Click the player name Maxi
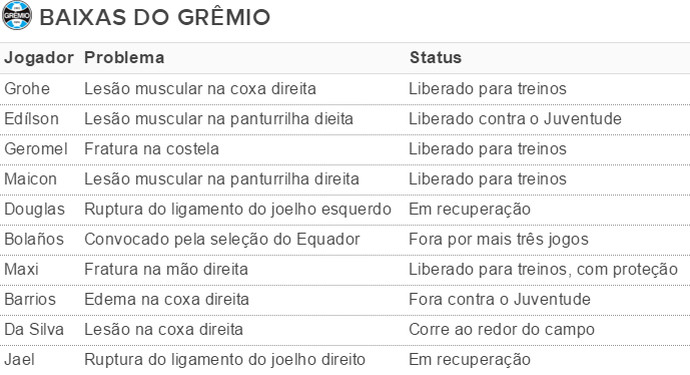Screen dimensions: 690x375 [x=21, y=269]
